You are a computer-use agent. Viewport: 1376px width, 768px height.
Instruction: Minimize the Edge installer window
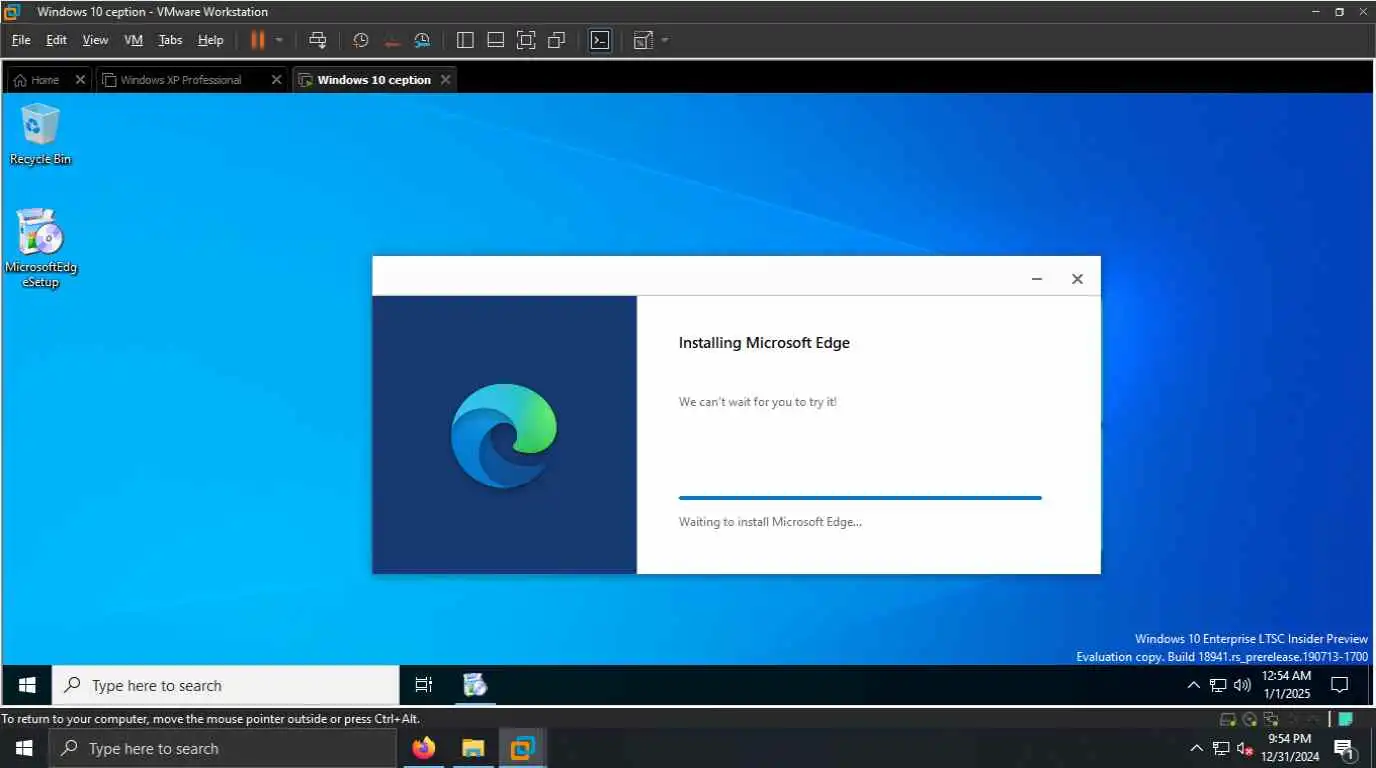1037,279
